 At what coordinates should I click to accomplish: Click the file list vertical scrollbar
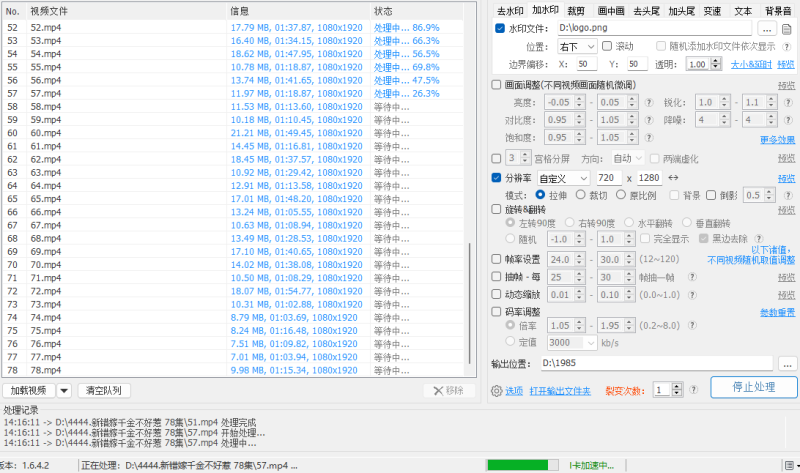click(x=470, y=300)
